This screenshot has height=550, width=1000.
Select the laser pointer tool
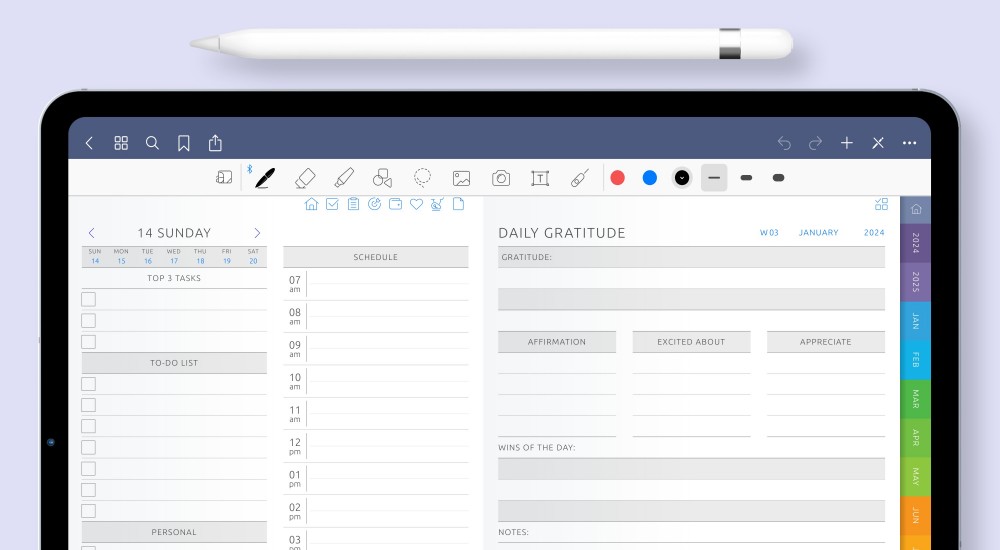point(579,178)
